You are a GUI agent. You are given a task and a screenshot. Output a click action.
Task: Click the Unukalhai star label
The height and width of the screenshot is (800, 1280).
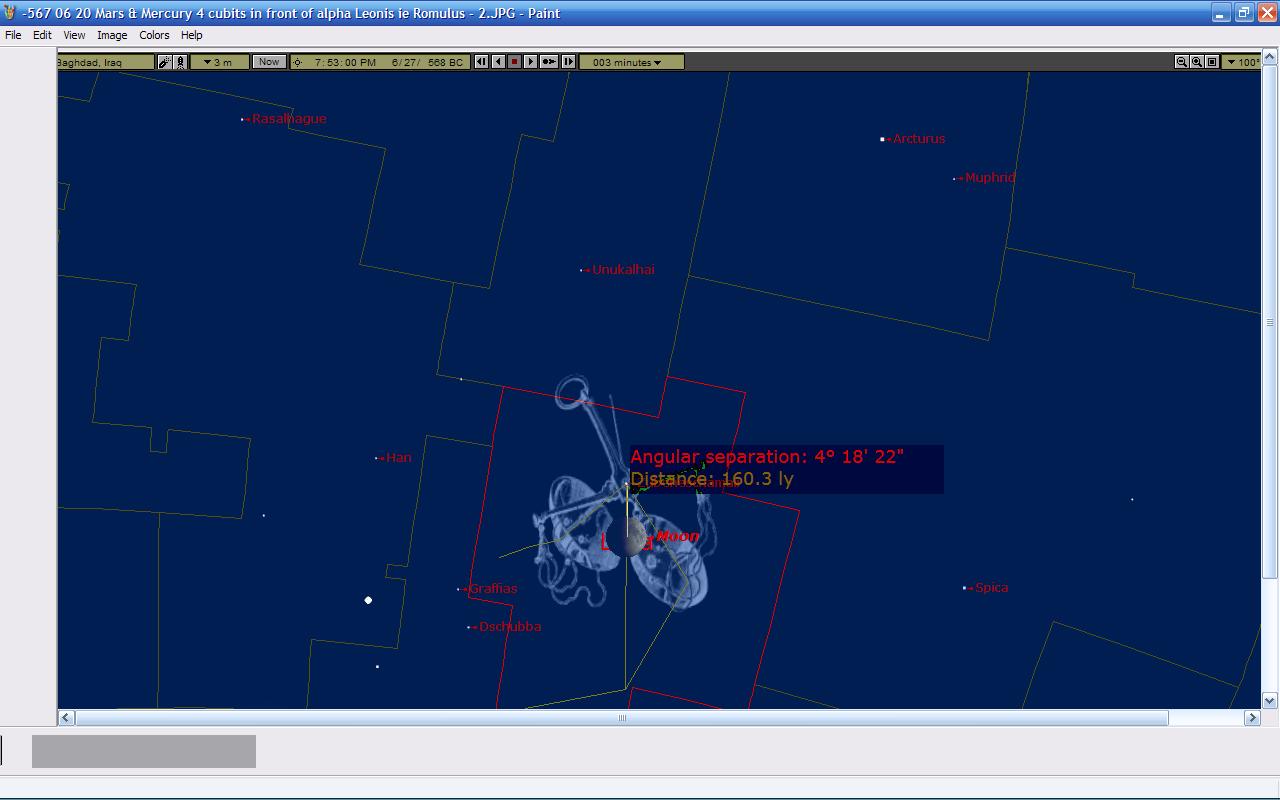[623, 270]
